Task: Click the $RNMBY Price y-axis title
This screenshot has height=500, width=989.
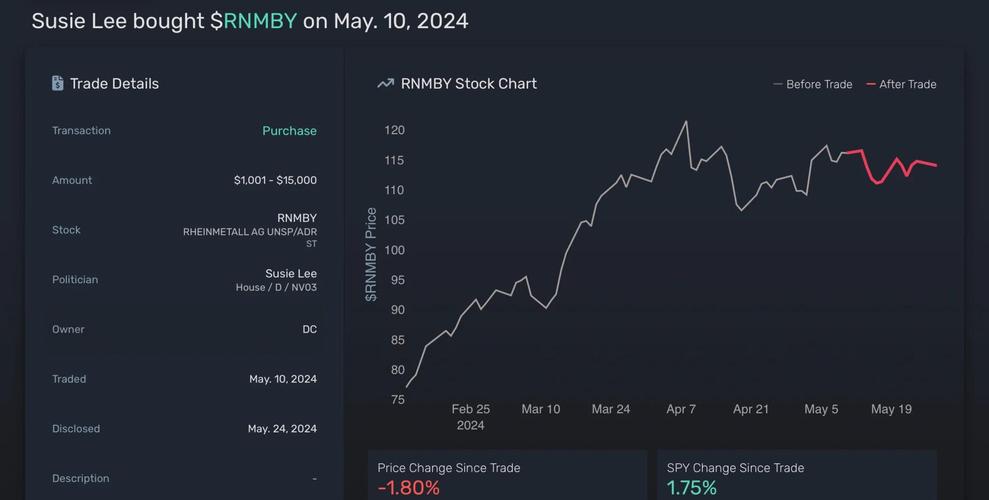Action: click(x=371, y=255)
